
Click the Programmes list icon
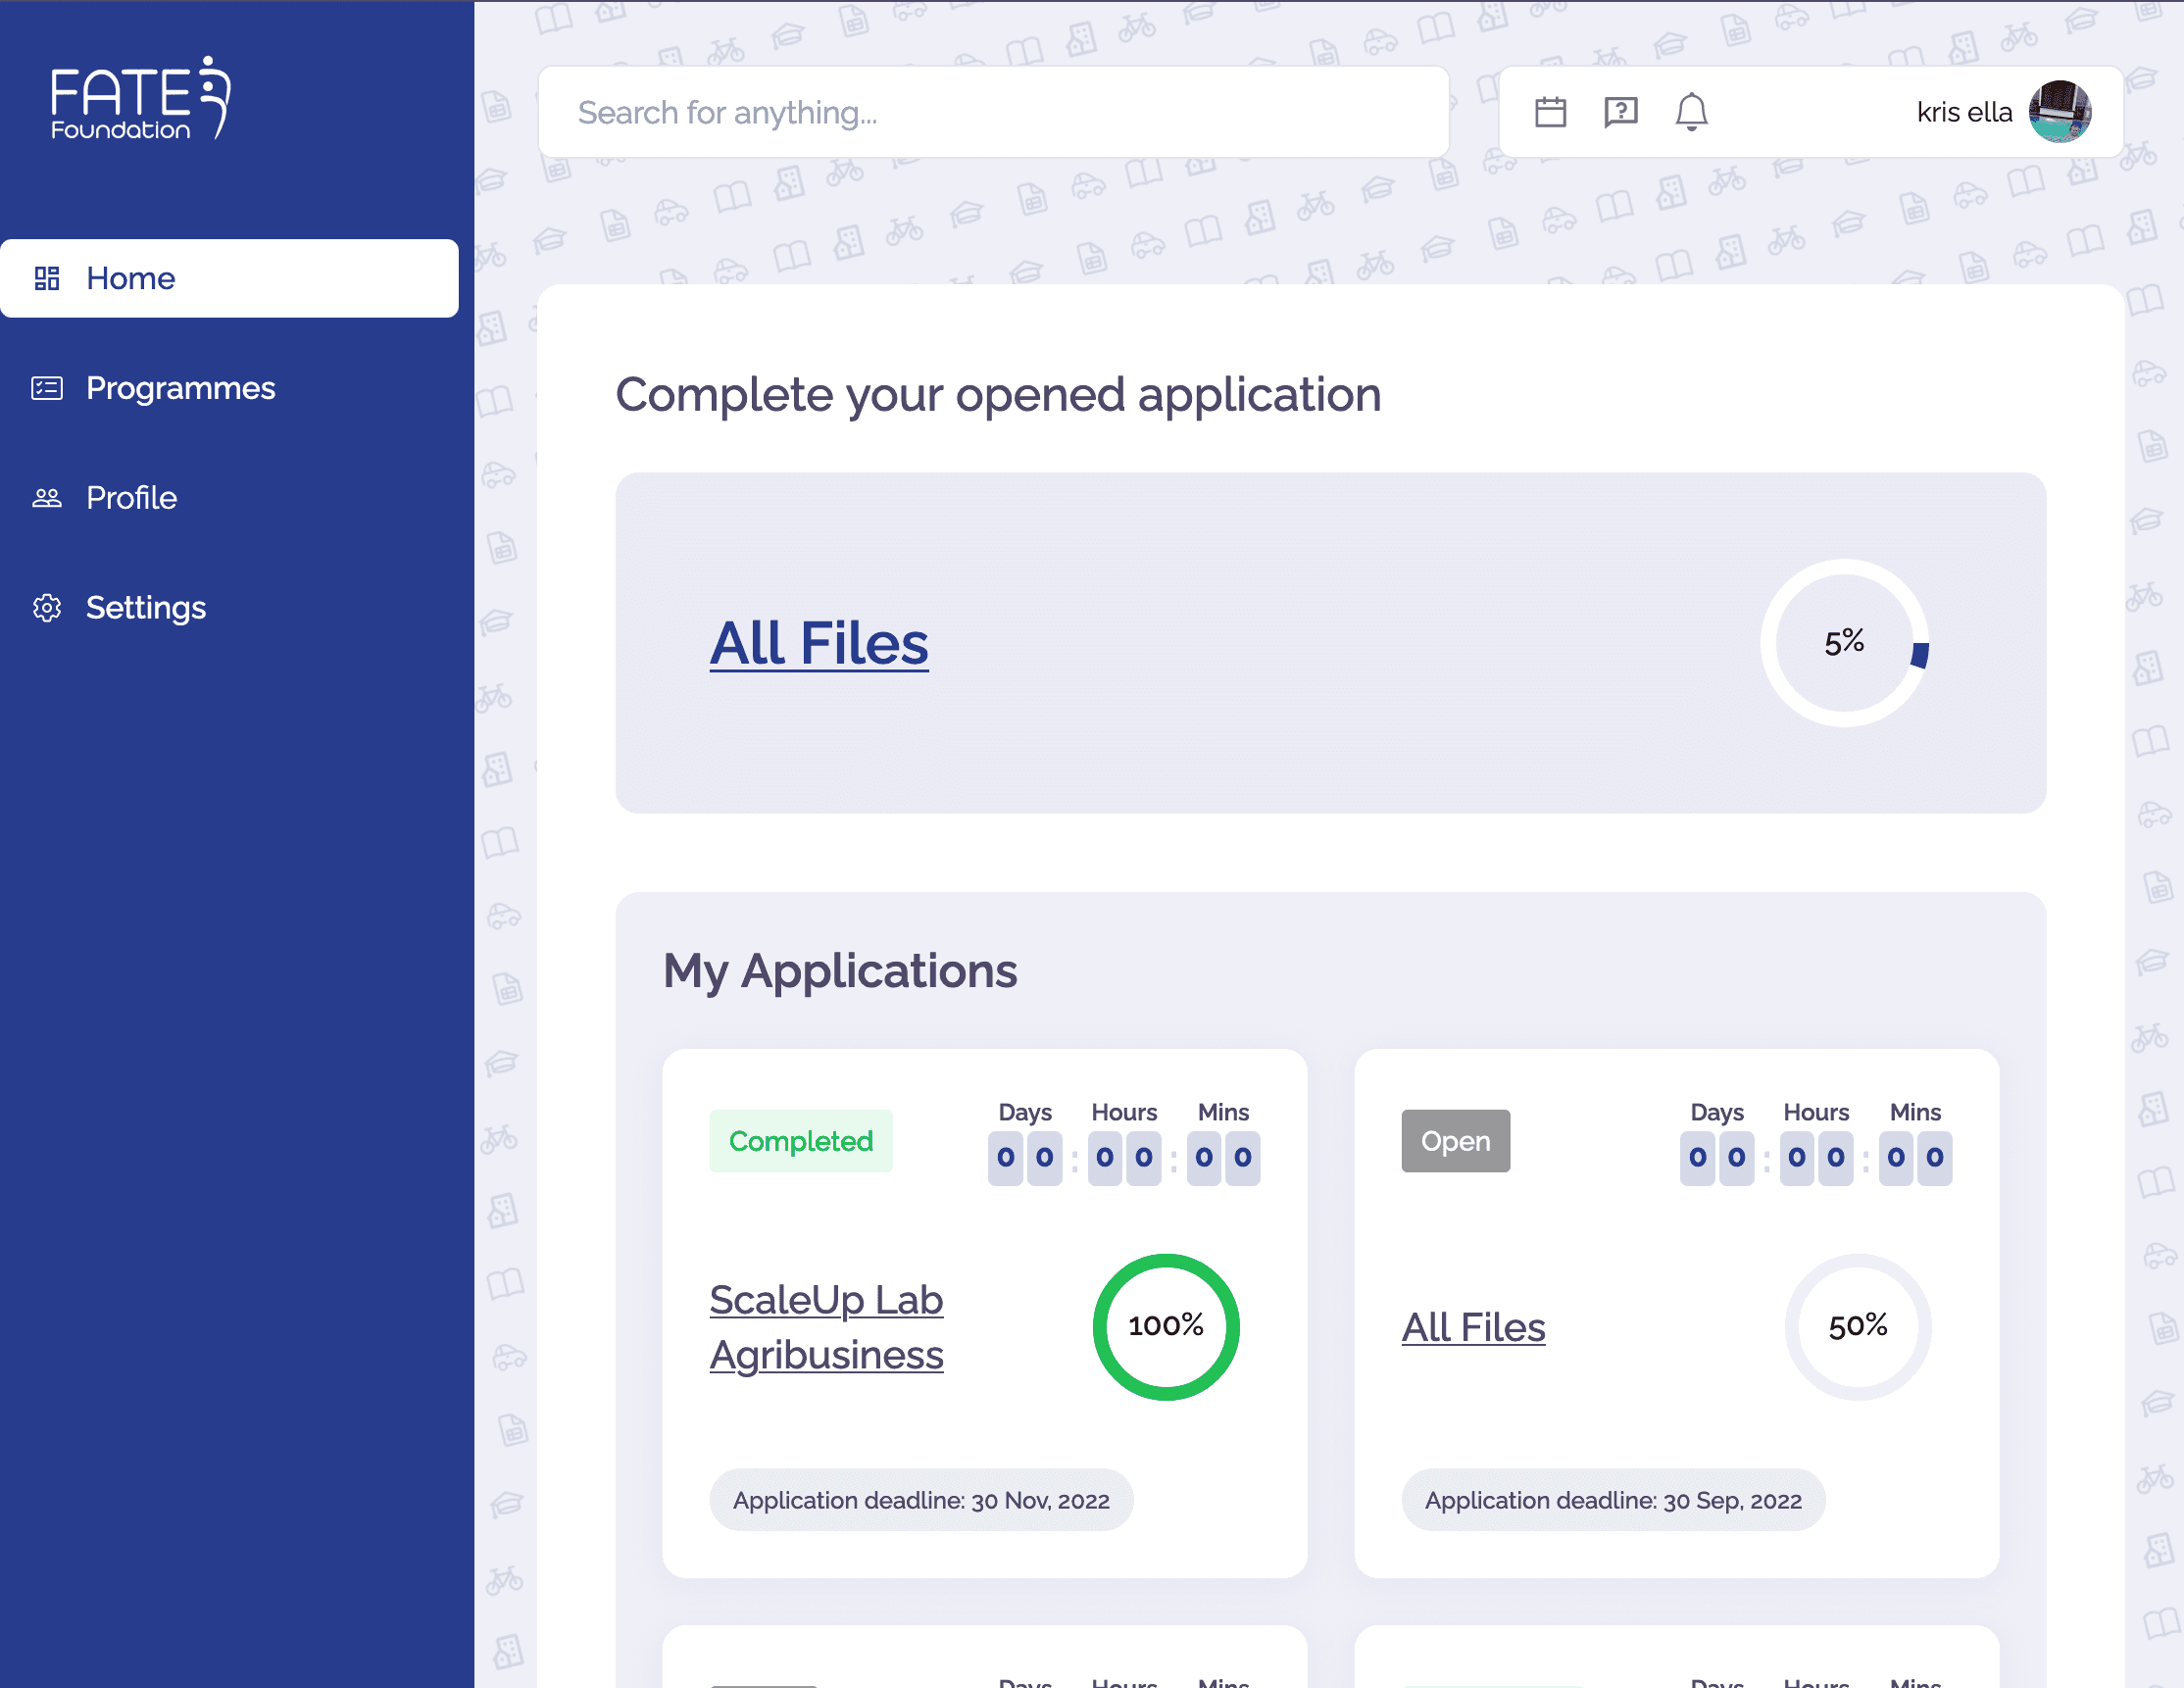pos(47,388)
